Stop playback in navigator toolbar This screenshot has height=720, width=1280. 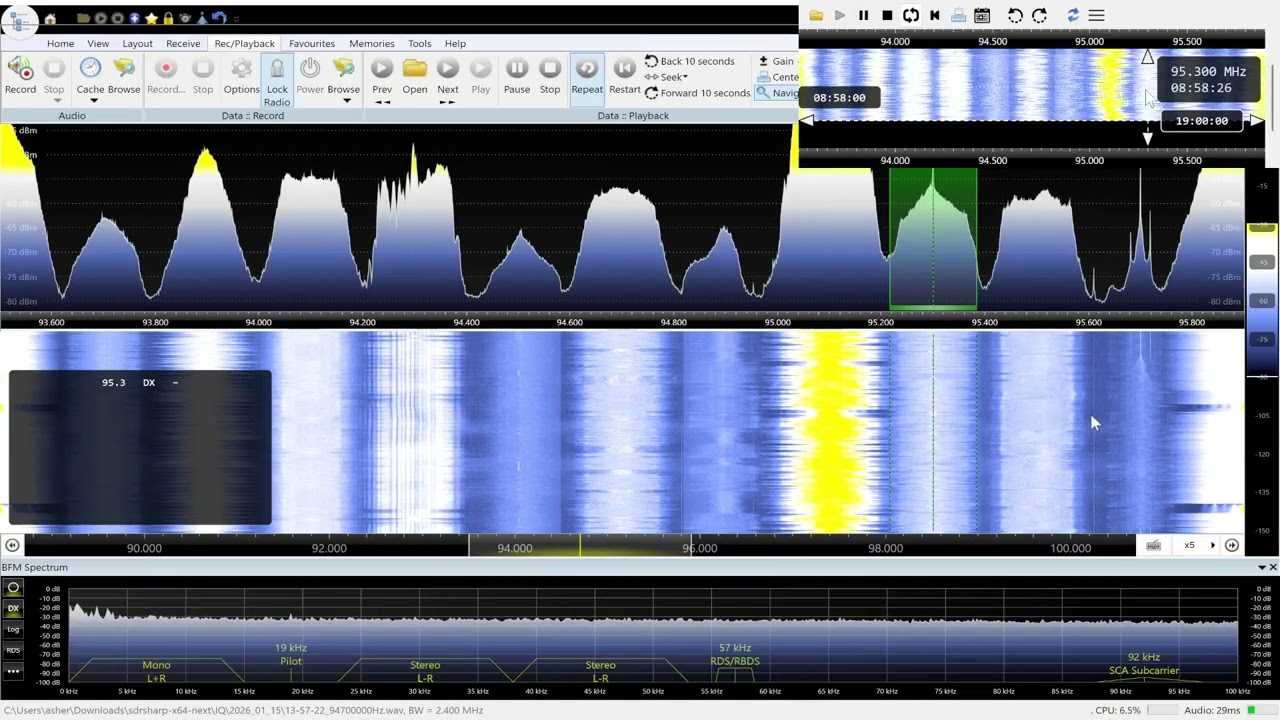pyautogui.click(x=887, y=15)
